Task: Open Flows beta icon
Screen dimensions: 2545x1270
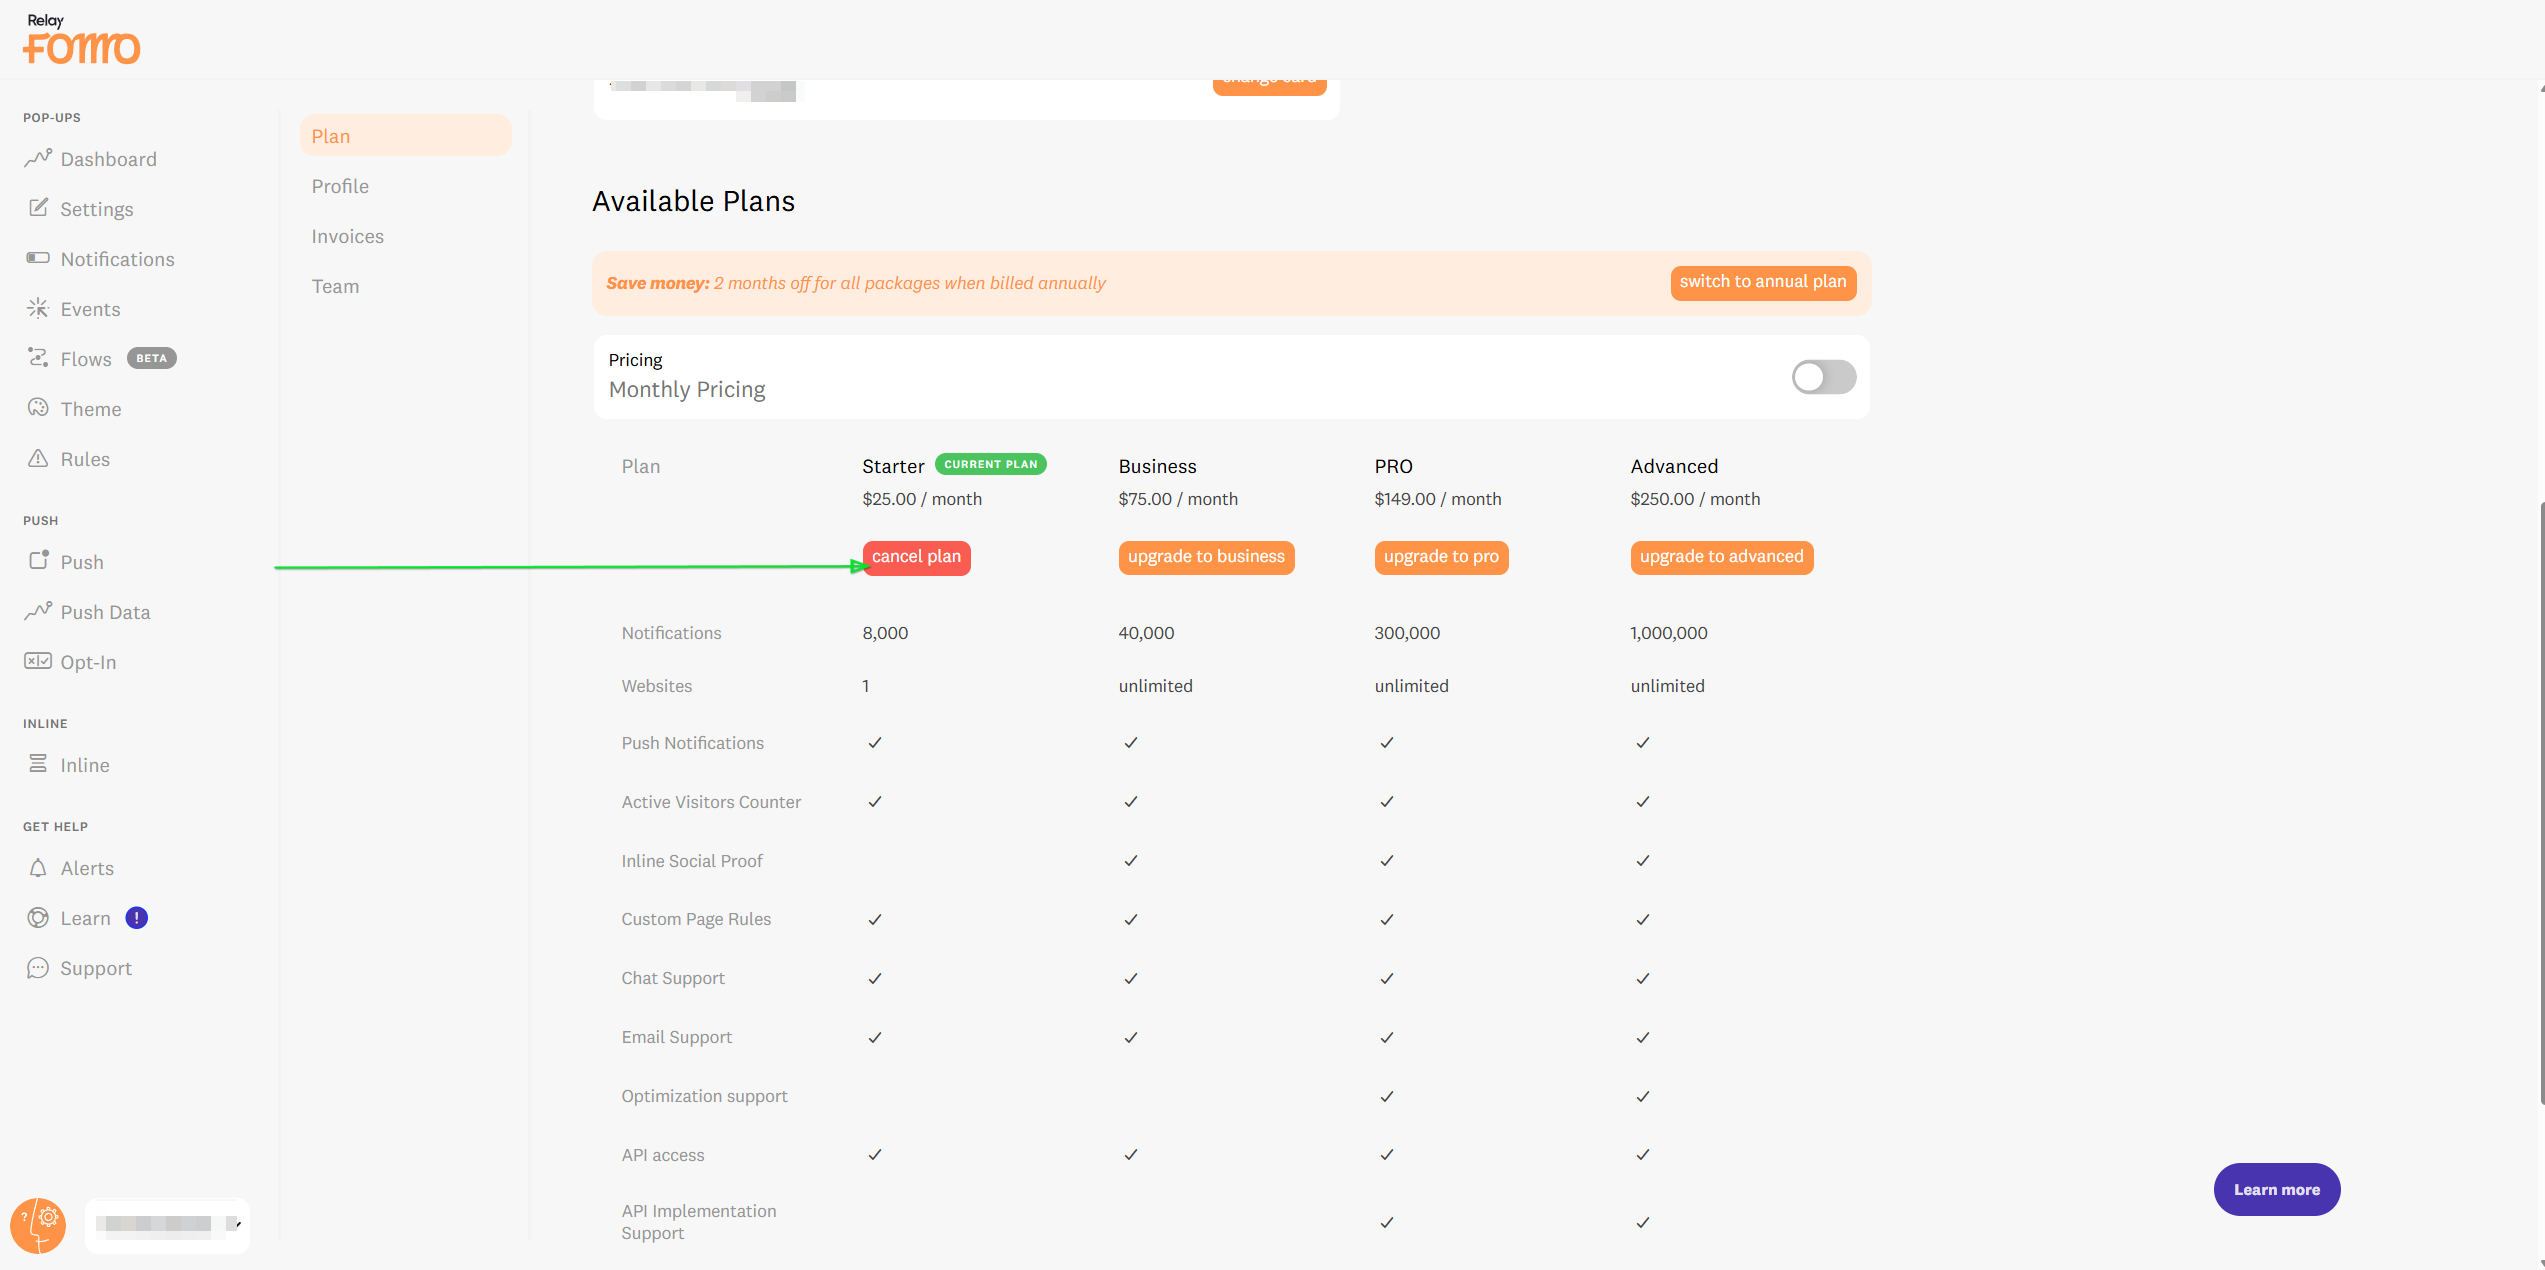Action: (38, 358)
